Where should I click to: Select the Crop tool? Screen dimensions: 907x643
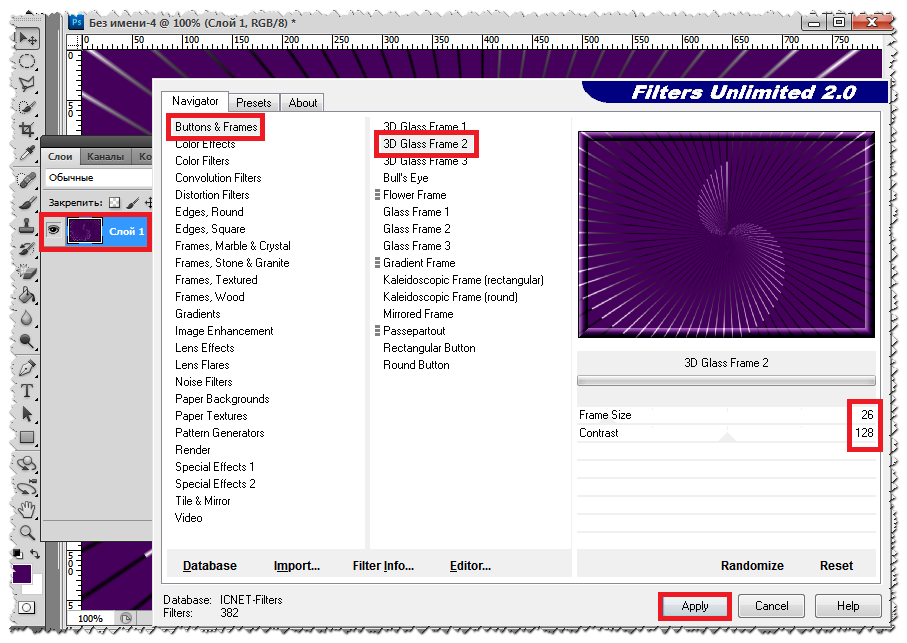point(27,129)
